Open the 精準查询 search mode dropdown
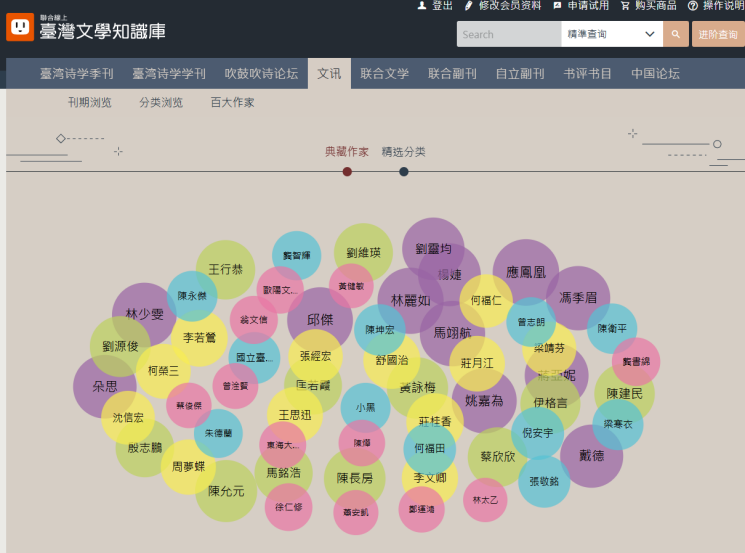This screenshot has width=745, height=553. (611, 34)
